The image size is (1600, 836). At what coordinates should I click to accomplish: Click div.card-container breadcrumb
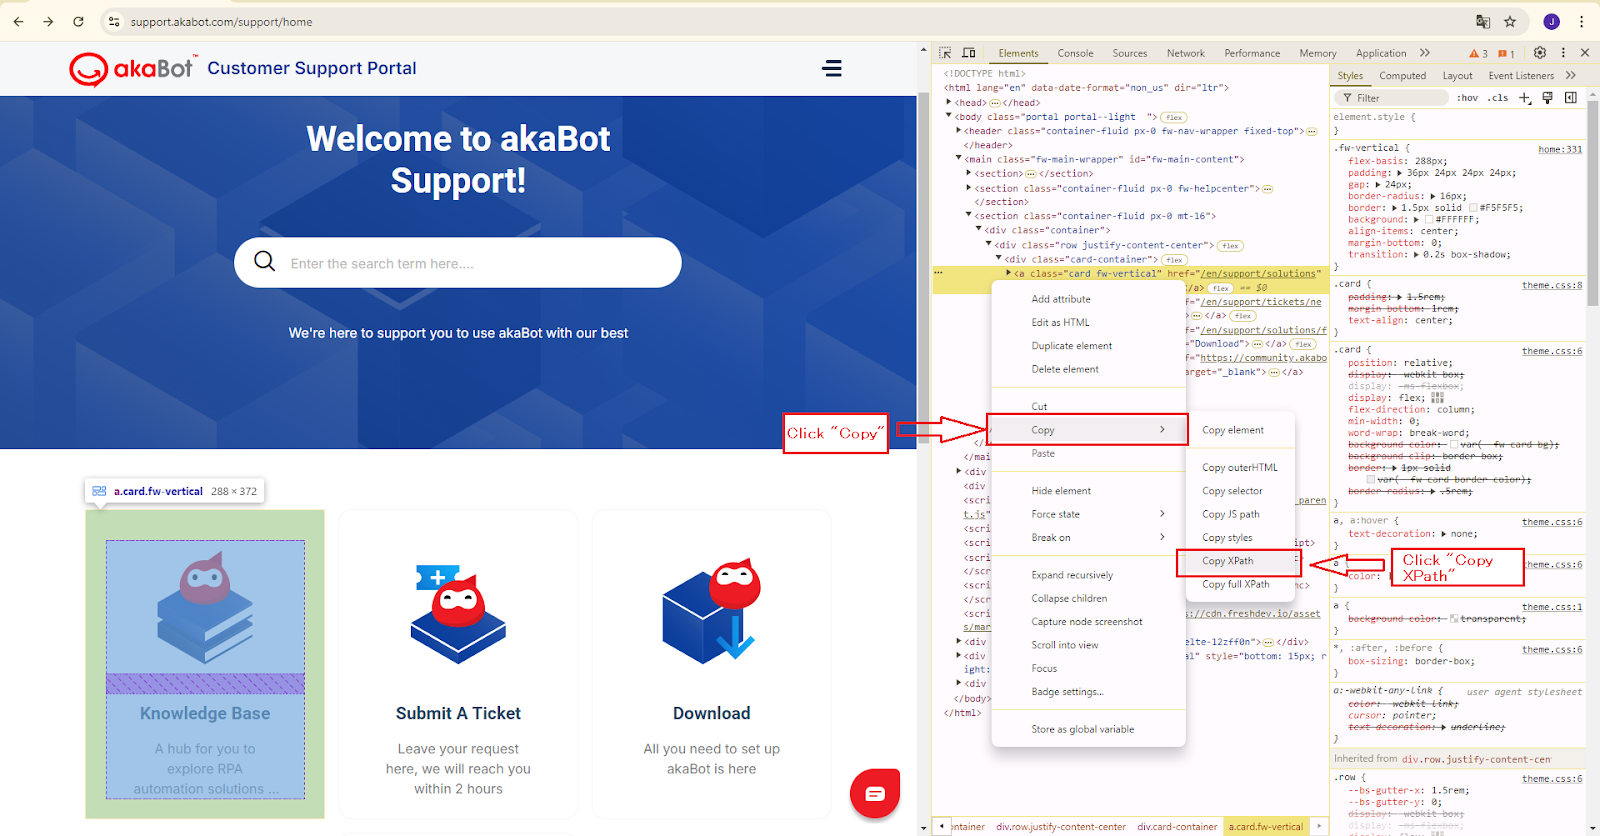1177,827
